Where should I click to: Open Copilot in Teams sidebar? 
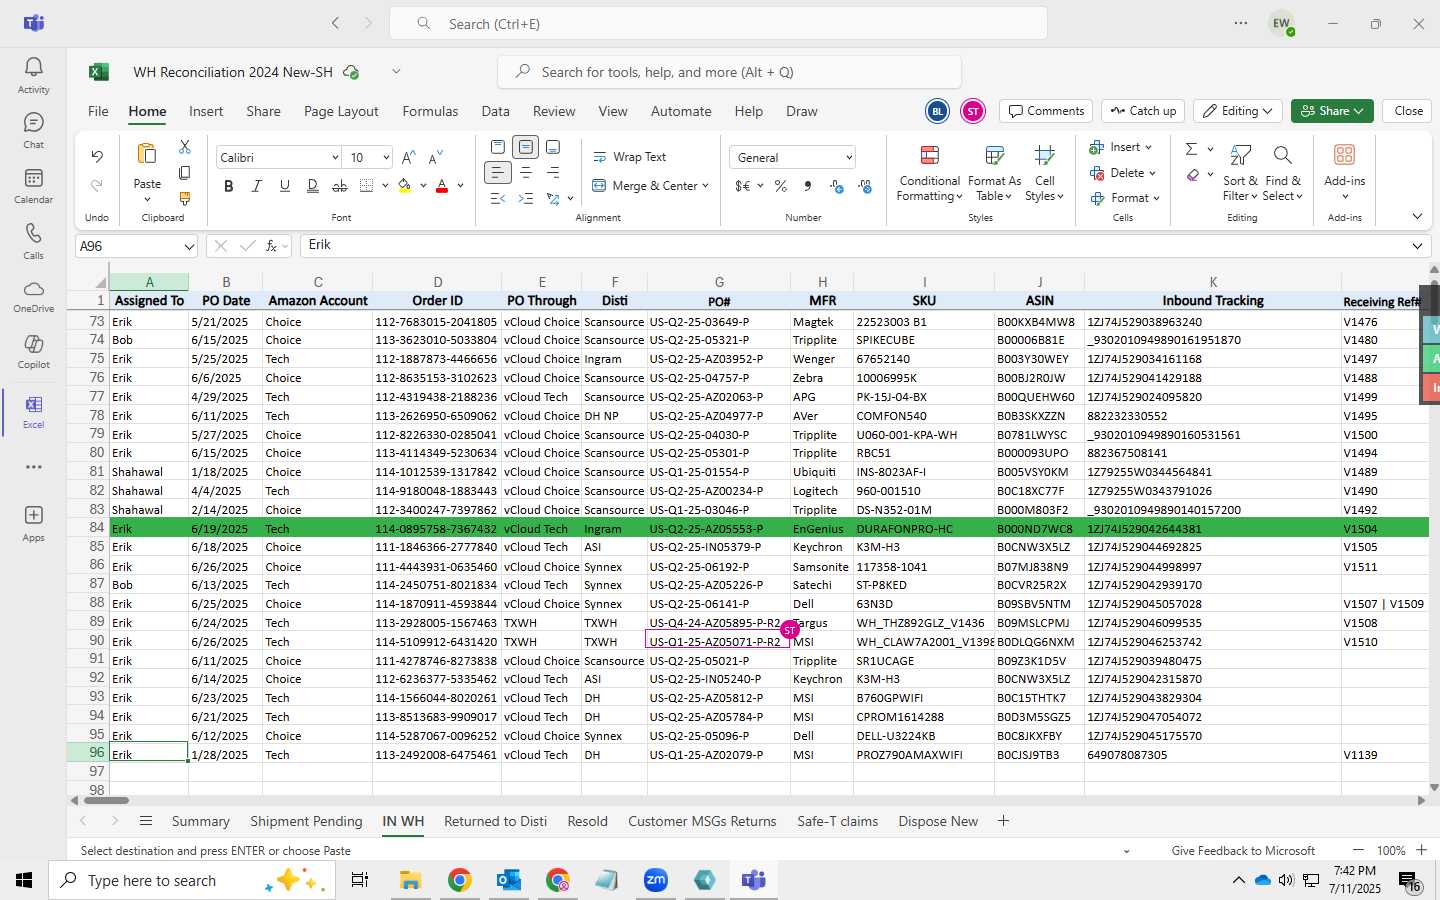point(33,350)
